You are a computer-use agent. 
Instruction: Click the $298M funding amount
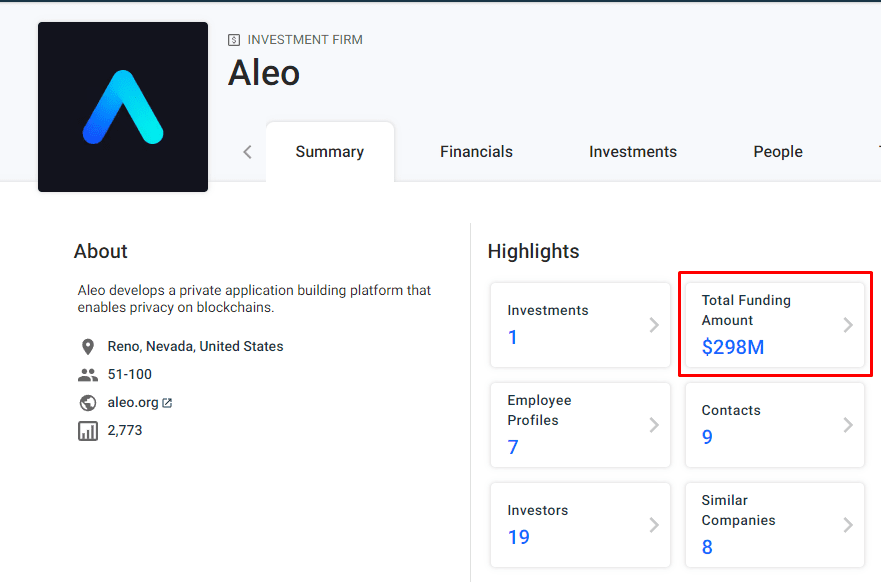(733, 347)
